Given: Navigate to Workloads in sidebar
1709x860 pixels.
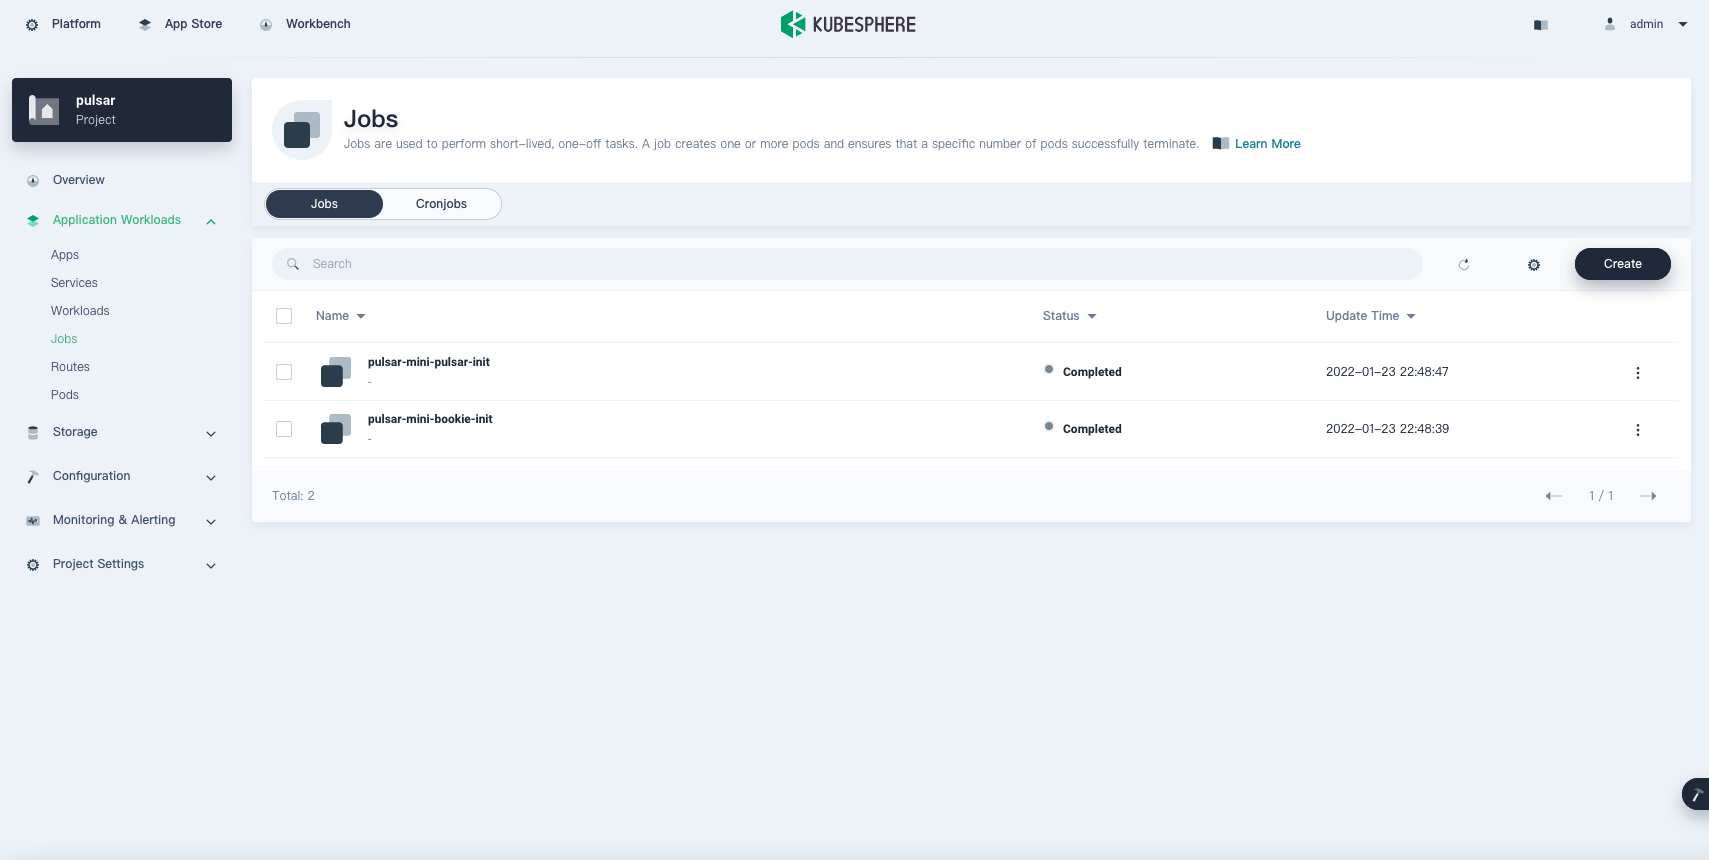Looking at the screenshot, I should pyautogui.click(x=80, y=311).
